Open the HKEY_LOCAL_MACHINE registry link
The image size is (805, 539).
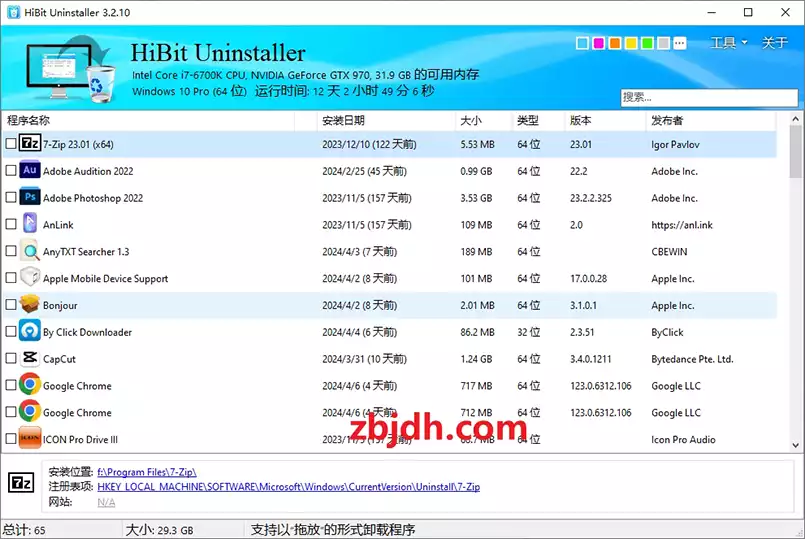289,487
